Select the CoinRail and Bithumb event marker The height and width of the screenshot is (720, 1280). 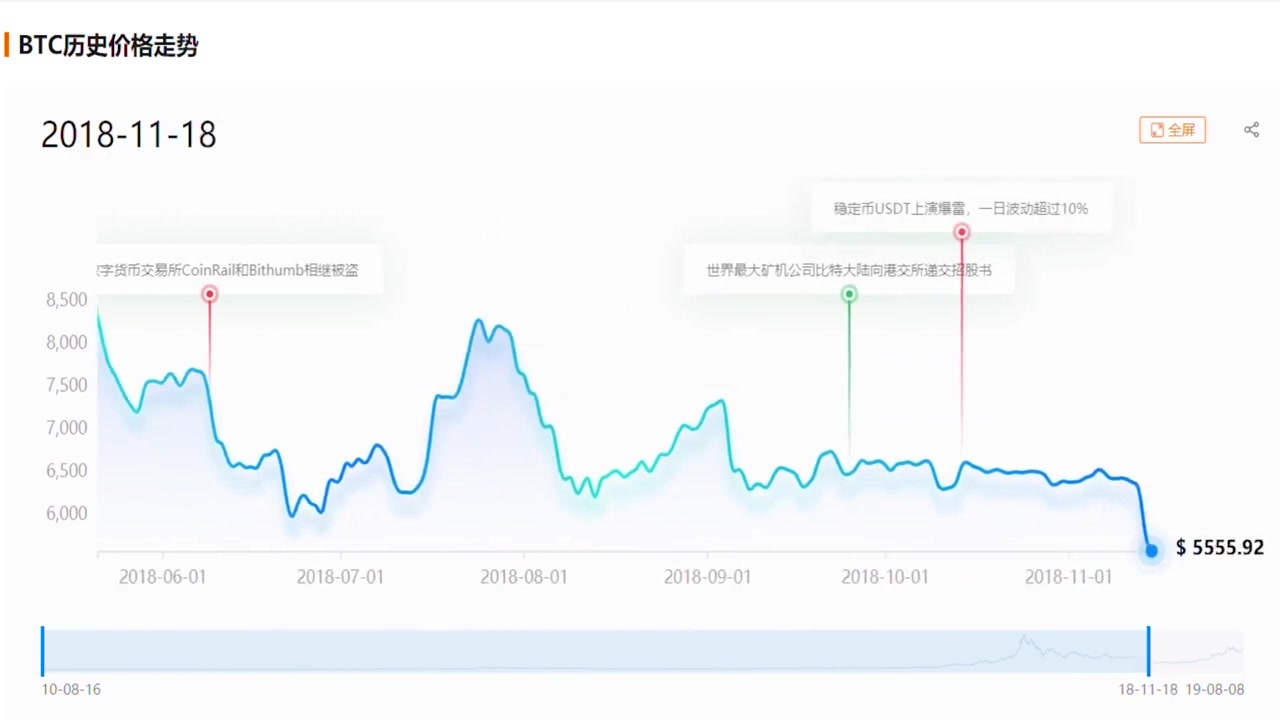click(x=210, y=294)
